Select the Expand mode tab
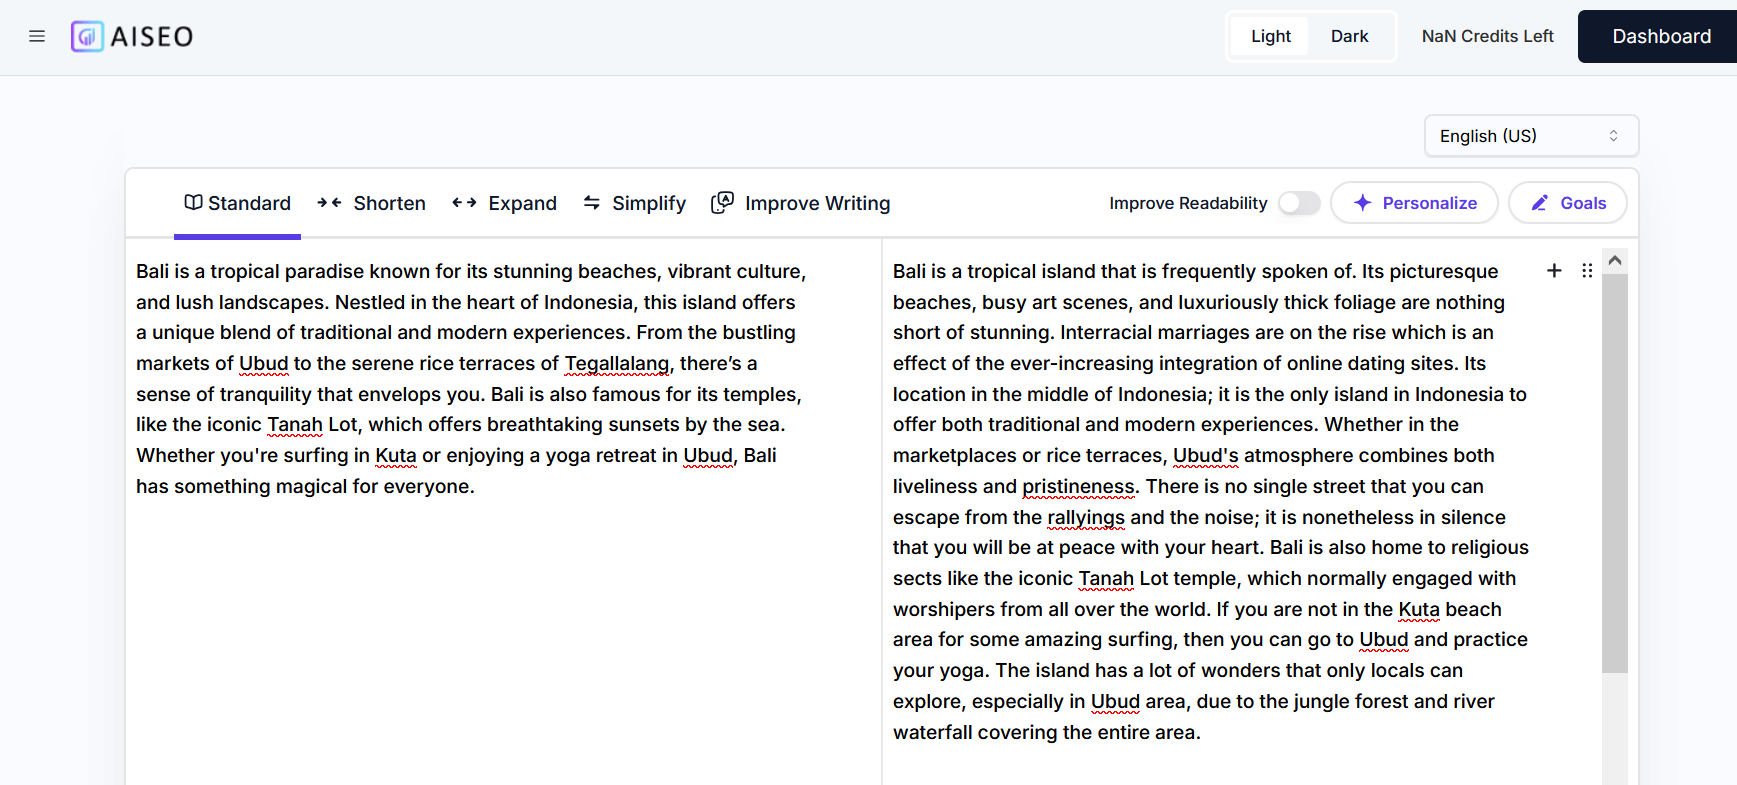Viewport: 1737px width, 785px height. [x=504, y=203]
